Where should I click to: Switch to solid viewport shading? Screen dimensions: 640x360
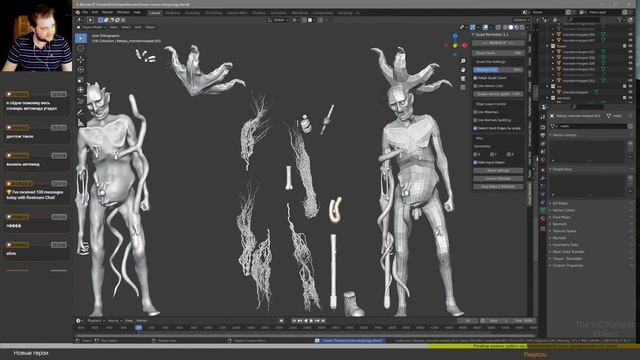tap(510, 27)
